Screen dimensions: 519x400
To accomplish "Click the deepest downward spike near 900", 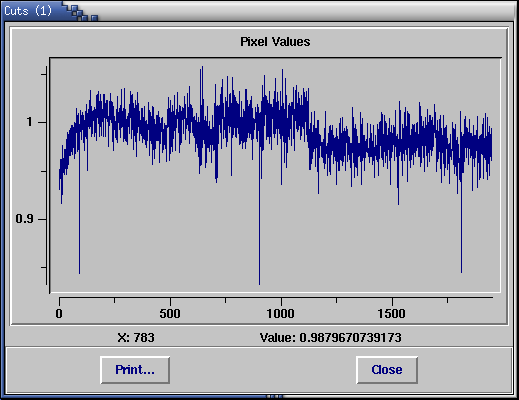I will point(259,283).
